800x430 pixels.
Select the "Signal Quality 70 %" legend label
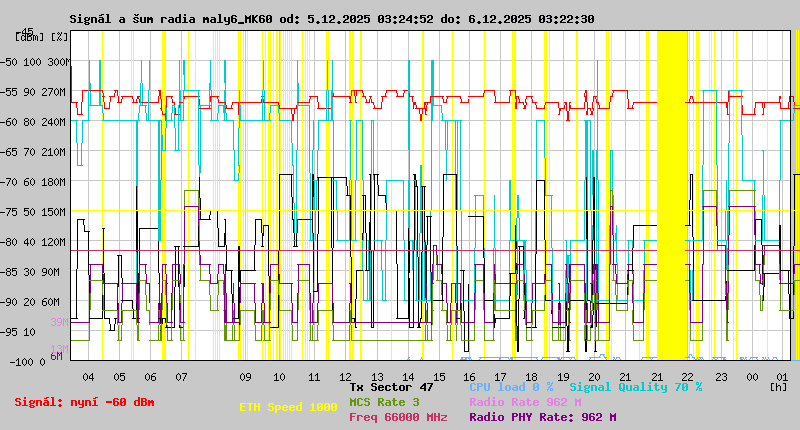coord(636,387)
